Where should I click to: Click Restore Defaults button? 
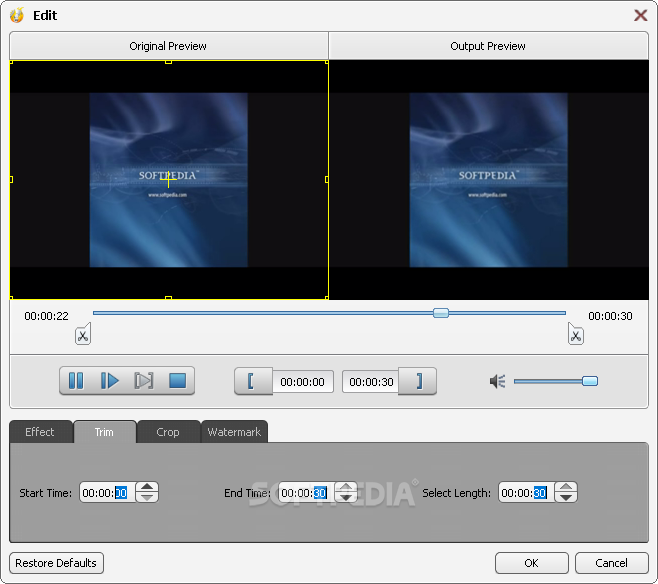56,563
